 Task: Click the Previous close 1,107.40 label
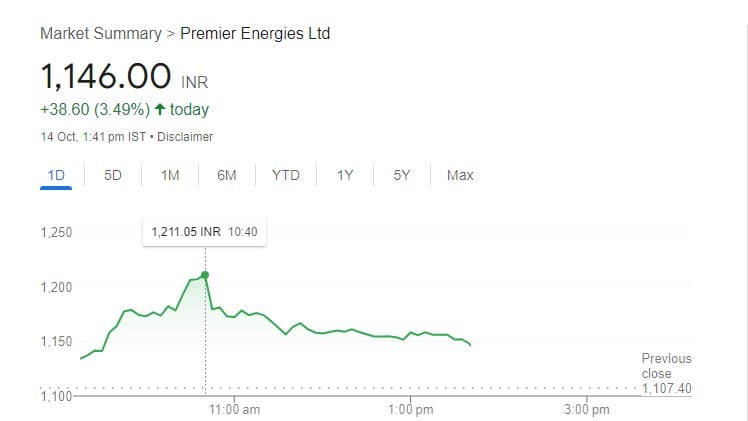(666, 374)
